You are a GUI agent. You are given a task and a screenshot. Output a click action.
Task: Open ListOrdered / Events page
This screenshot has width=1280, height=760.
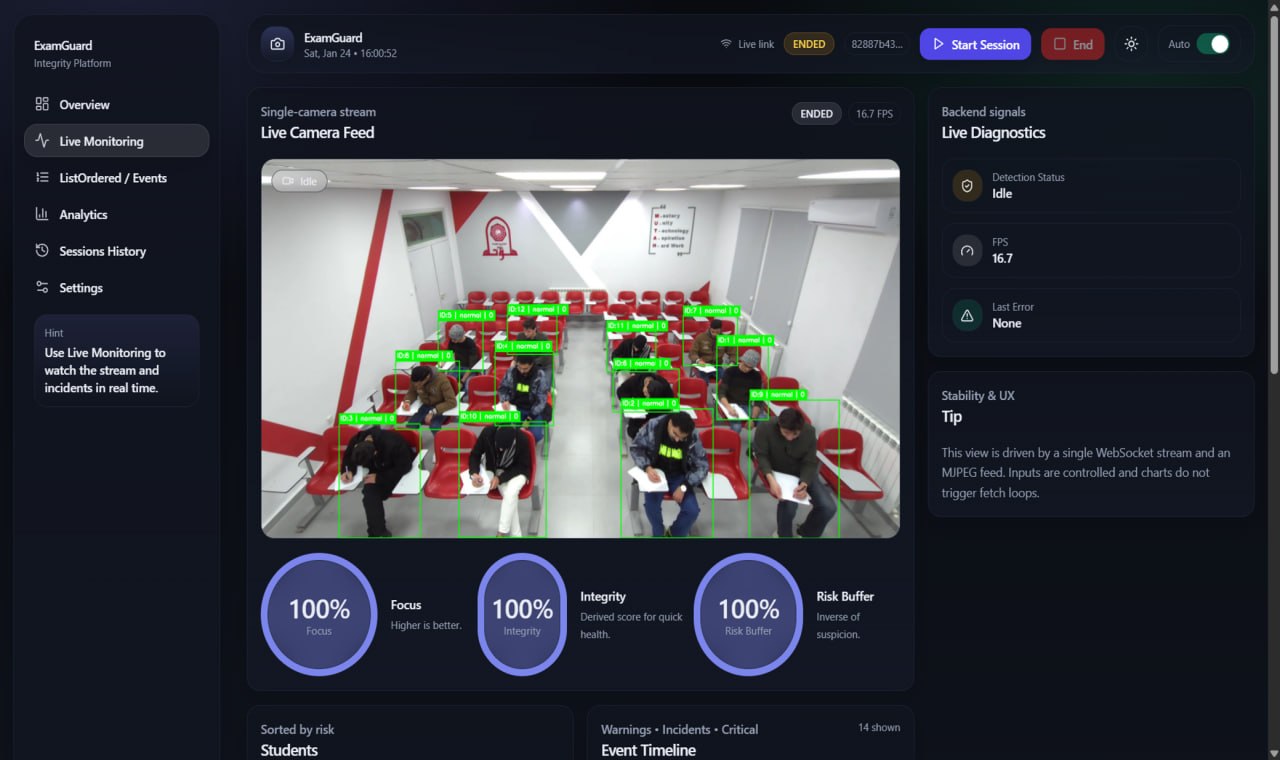116,177
